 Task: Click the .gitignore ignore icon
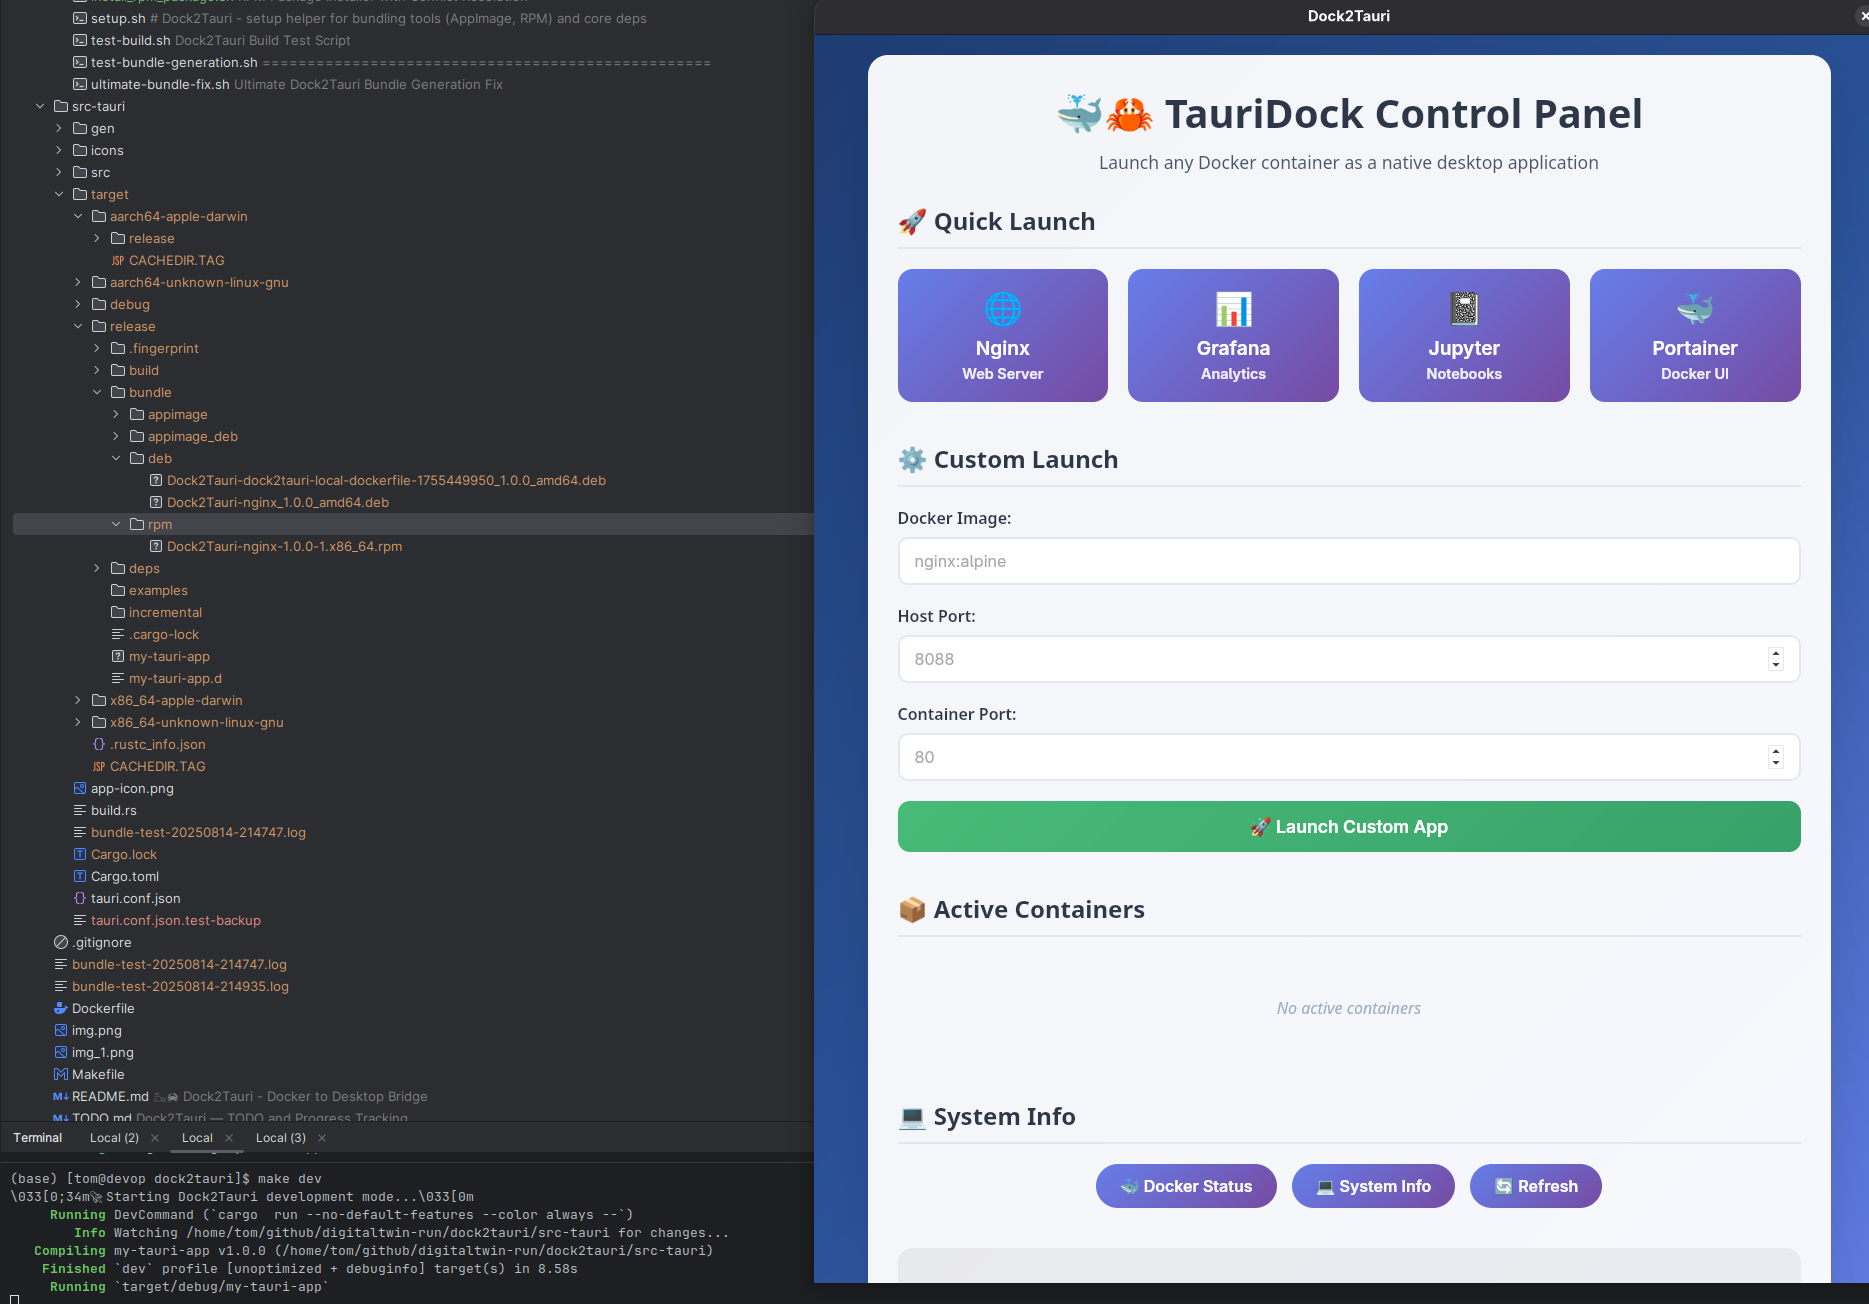(x=60, y=942)
